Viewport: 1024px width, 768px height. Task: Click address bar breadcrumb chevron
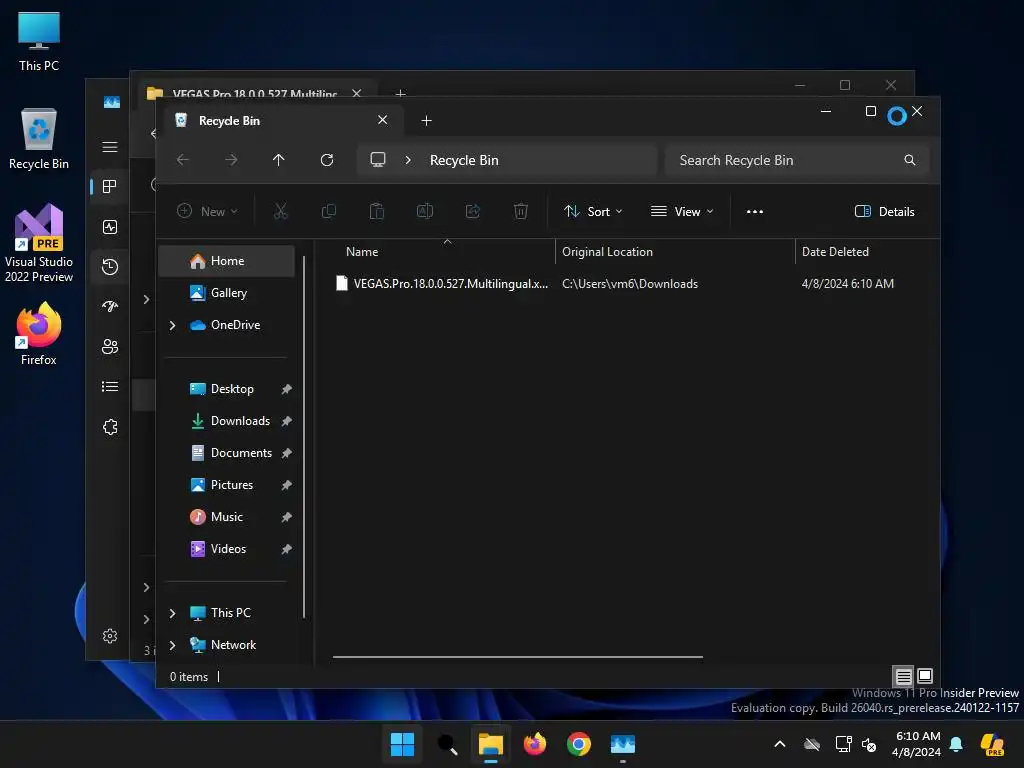tap(408, 160)
